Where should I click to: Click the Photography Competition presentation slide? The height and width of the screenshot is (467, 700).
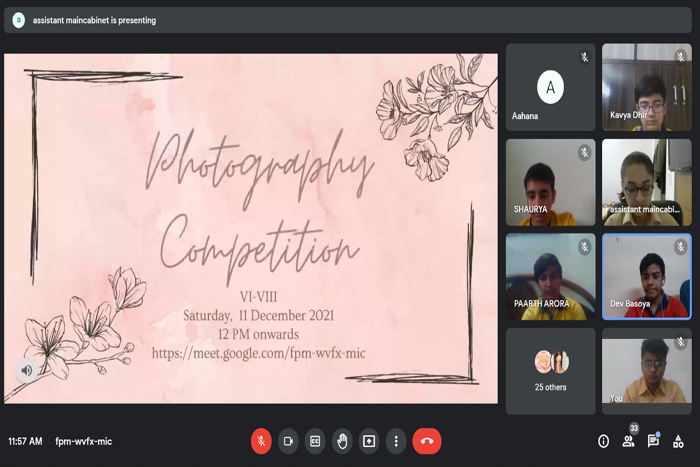251,229
